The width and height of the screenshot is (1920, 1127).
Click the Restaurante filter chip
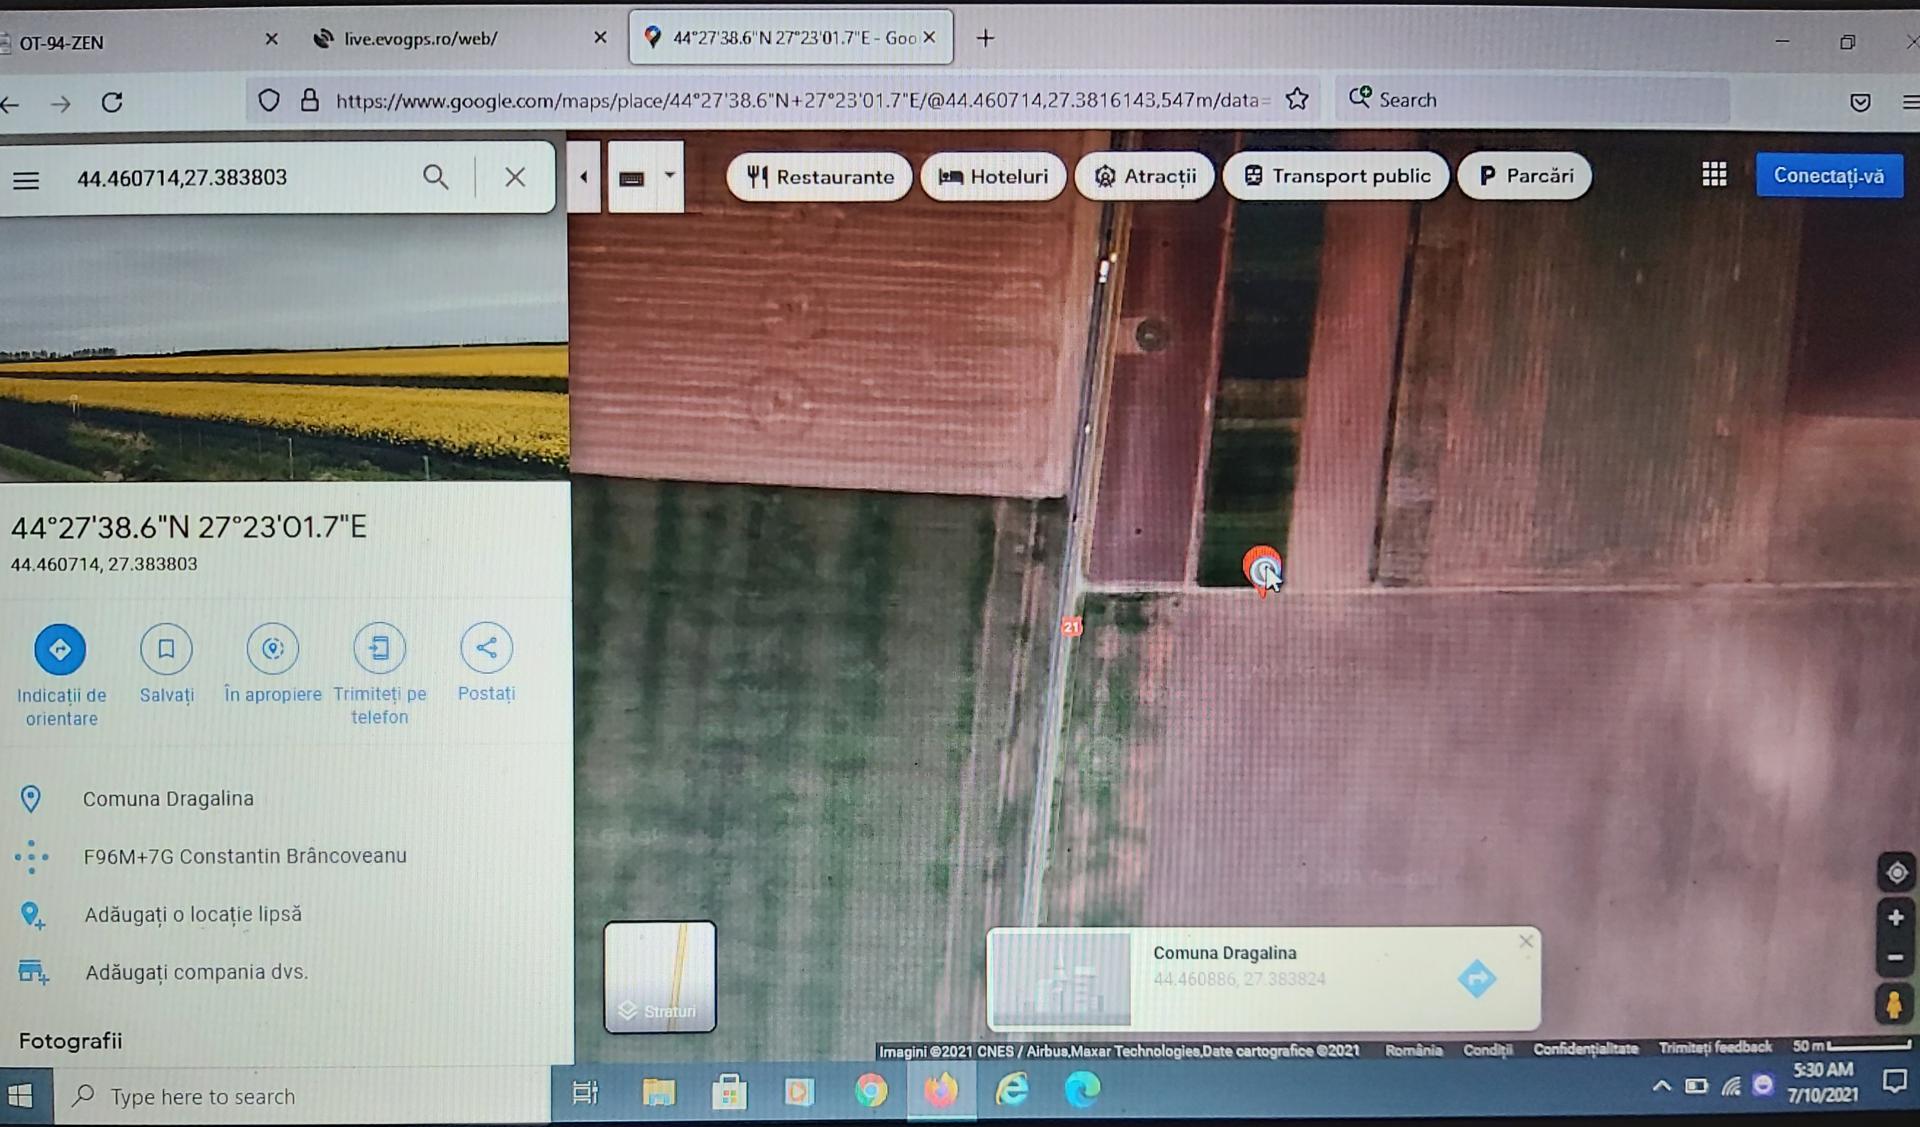click(820, 177)
